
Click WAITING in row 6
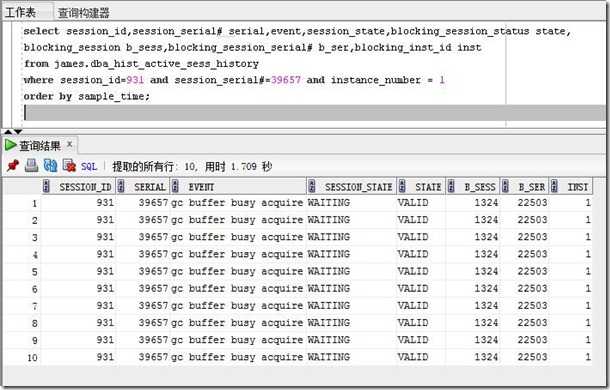point(328,288)
